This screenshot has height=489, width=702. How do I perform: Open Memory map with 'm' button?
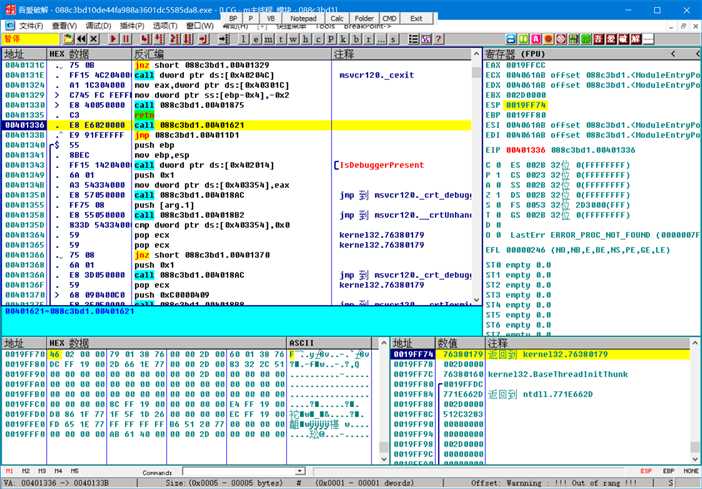click(268, 39)
